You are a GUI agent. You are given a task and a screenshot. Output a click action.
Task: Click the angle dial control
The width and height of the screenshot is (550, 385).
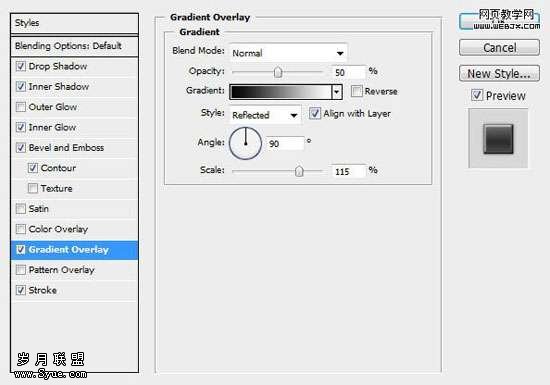tap(245, 143)
